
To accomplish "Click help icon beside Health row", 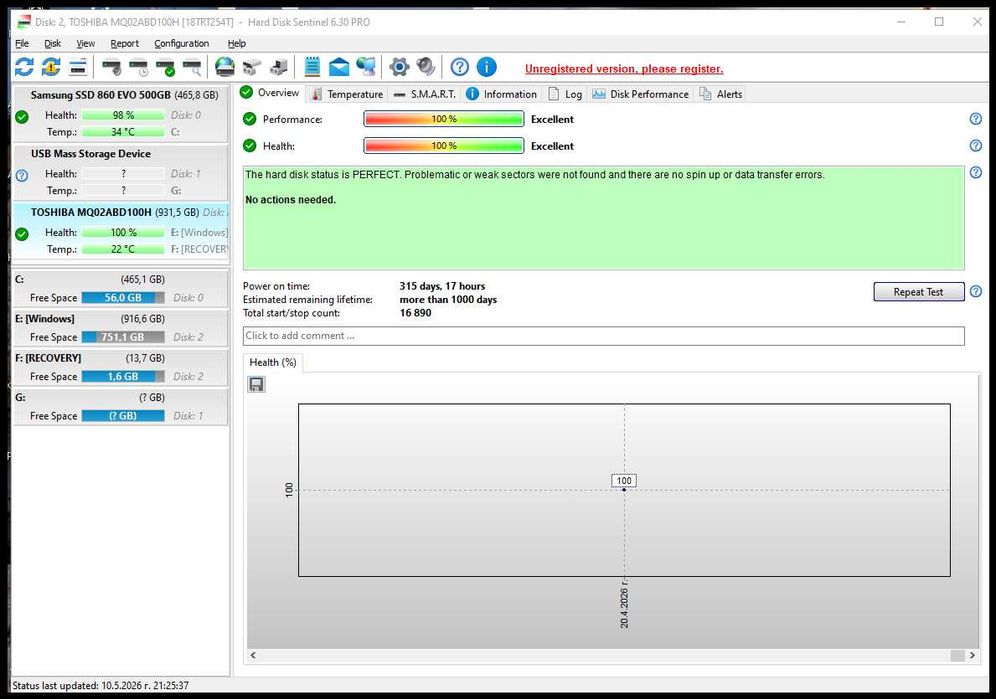I will 976,146.
